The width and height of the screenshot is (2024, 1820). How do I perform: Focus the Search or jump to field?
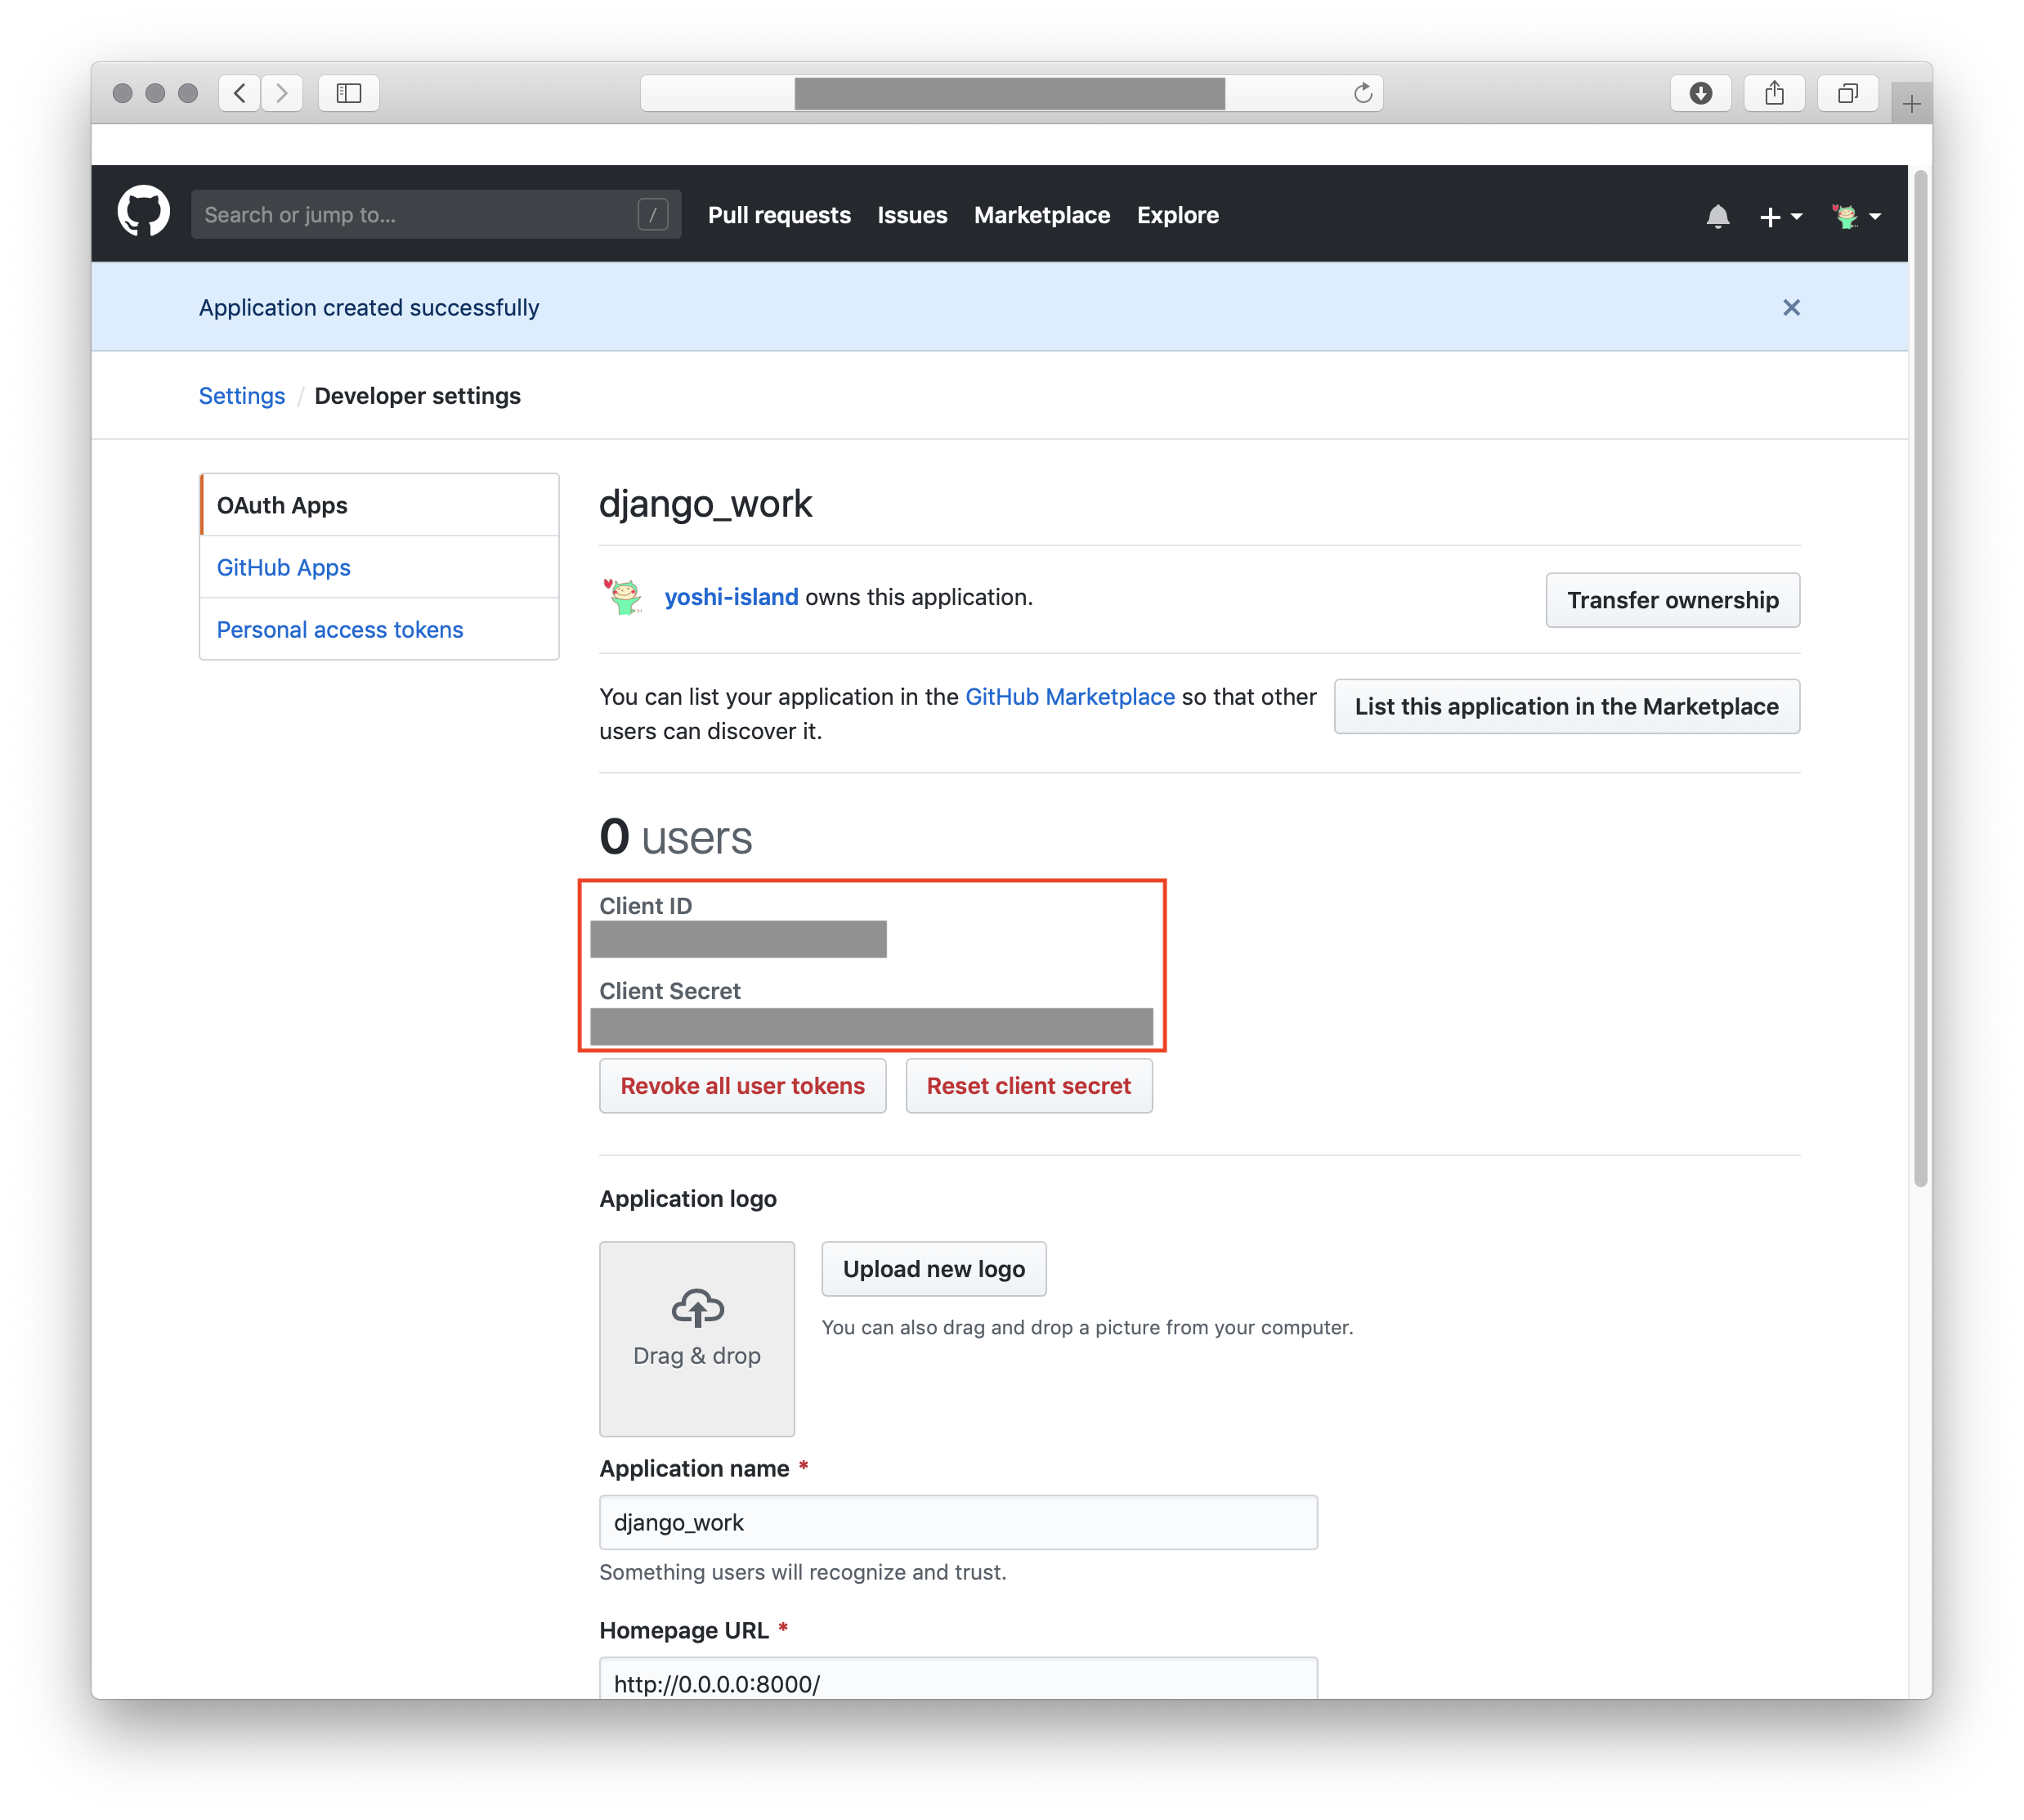(436, 214)
